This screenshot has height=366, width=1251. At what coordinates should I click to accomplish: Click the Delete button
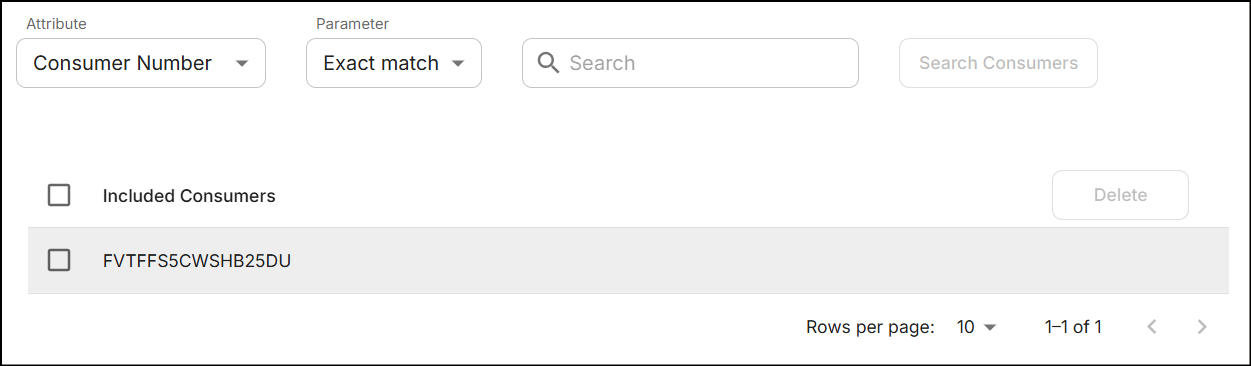point(1120,195)
